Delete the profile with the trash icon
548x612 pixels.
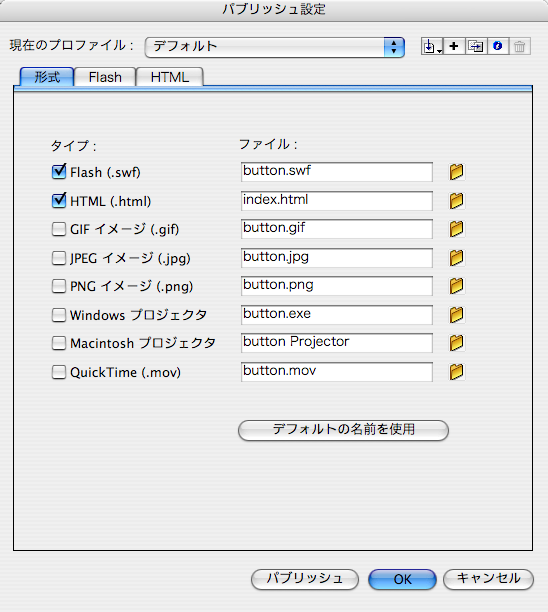click(520, 46)
